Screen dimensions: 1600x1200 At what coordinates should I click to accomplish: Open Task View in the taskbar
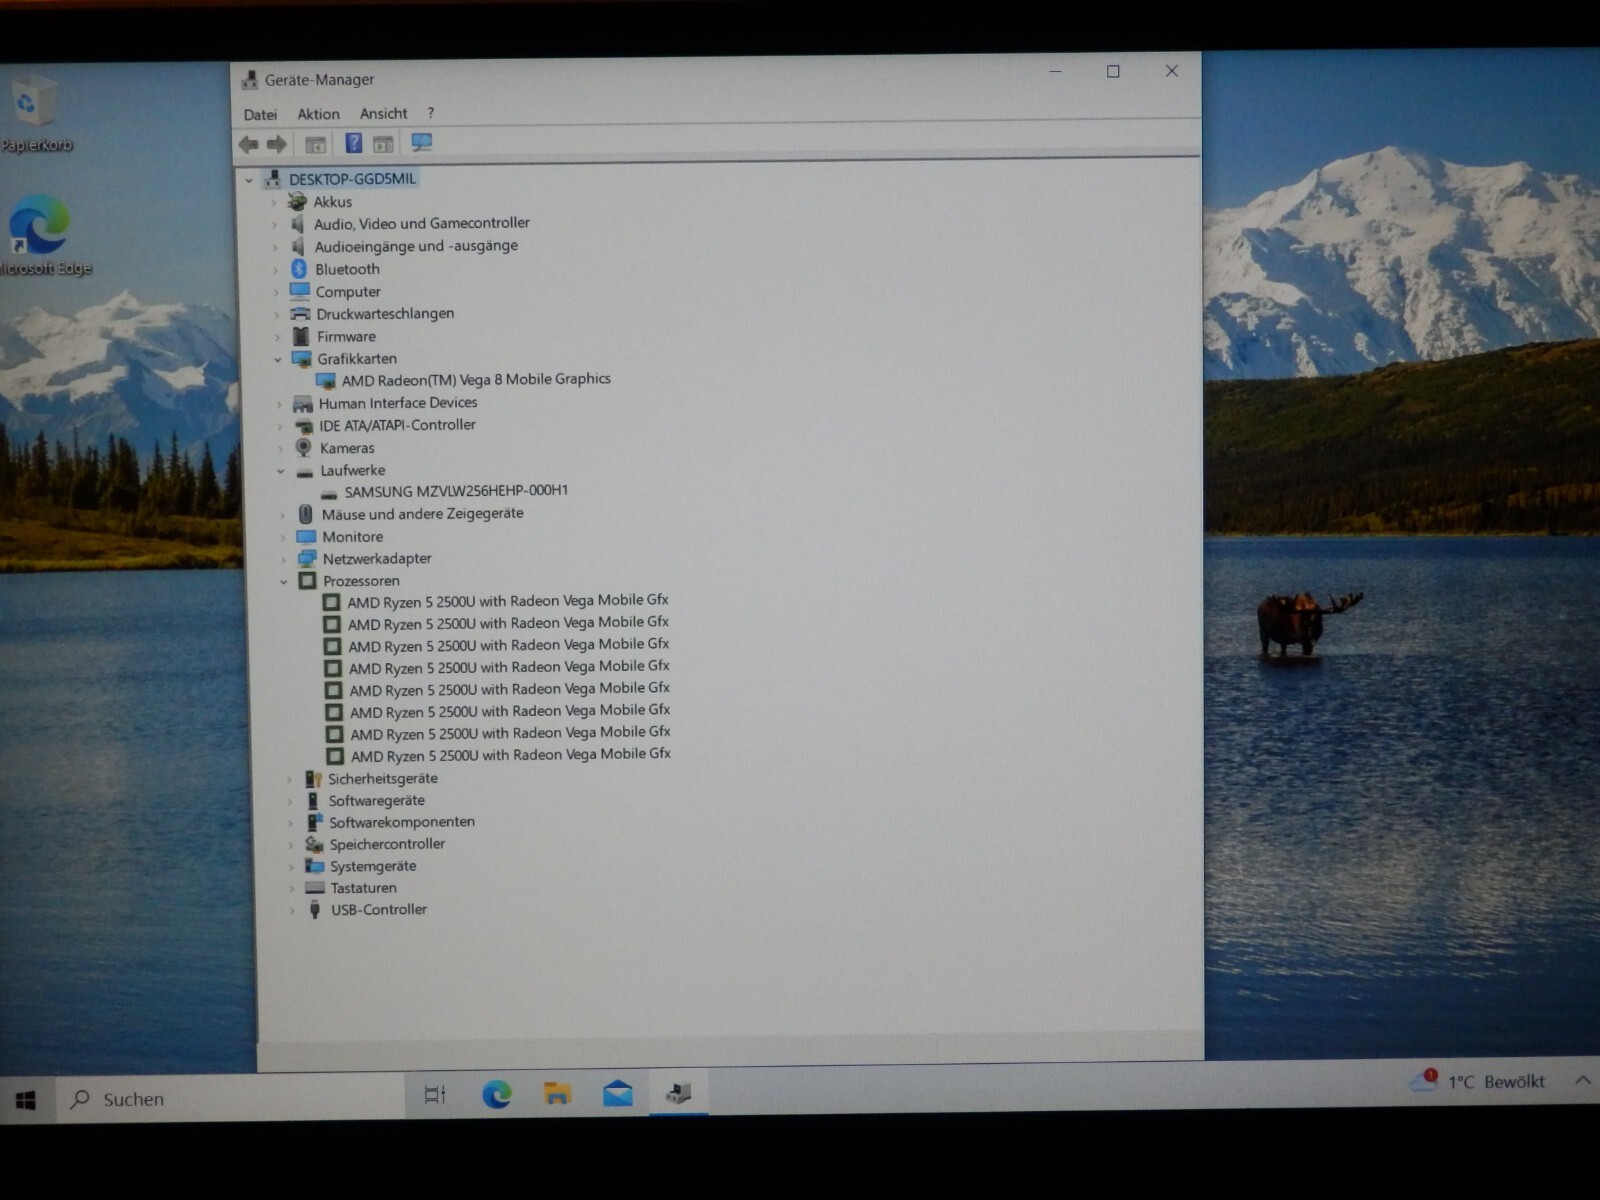click(435, 1095)
